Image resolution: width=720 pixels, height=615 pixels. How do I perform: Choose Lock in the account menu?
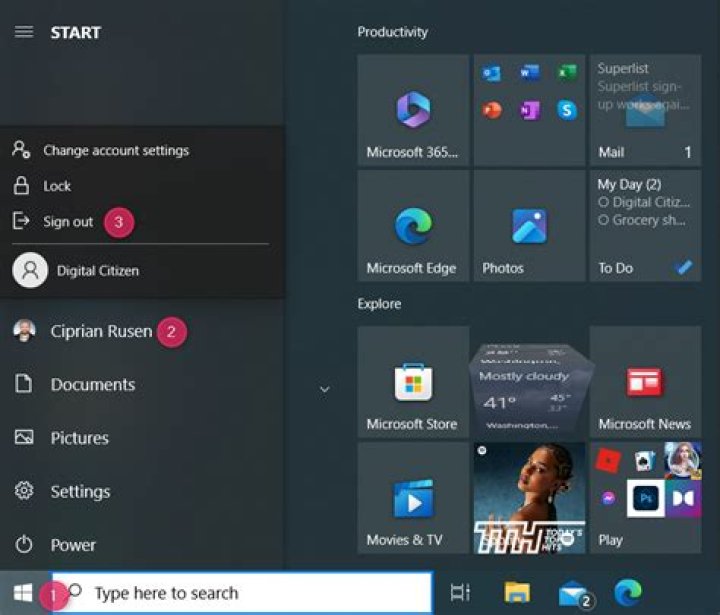(57, 186)
